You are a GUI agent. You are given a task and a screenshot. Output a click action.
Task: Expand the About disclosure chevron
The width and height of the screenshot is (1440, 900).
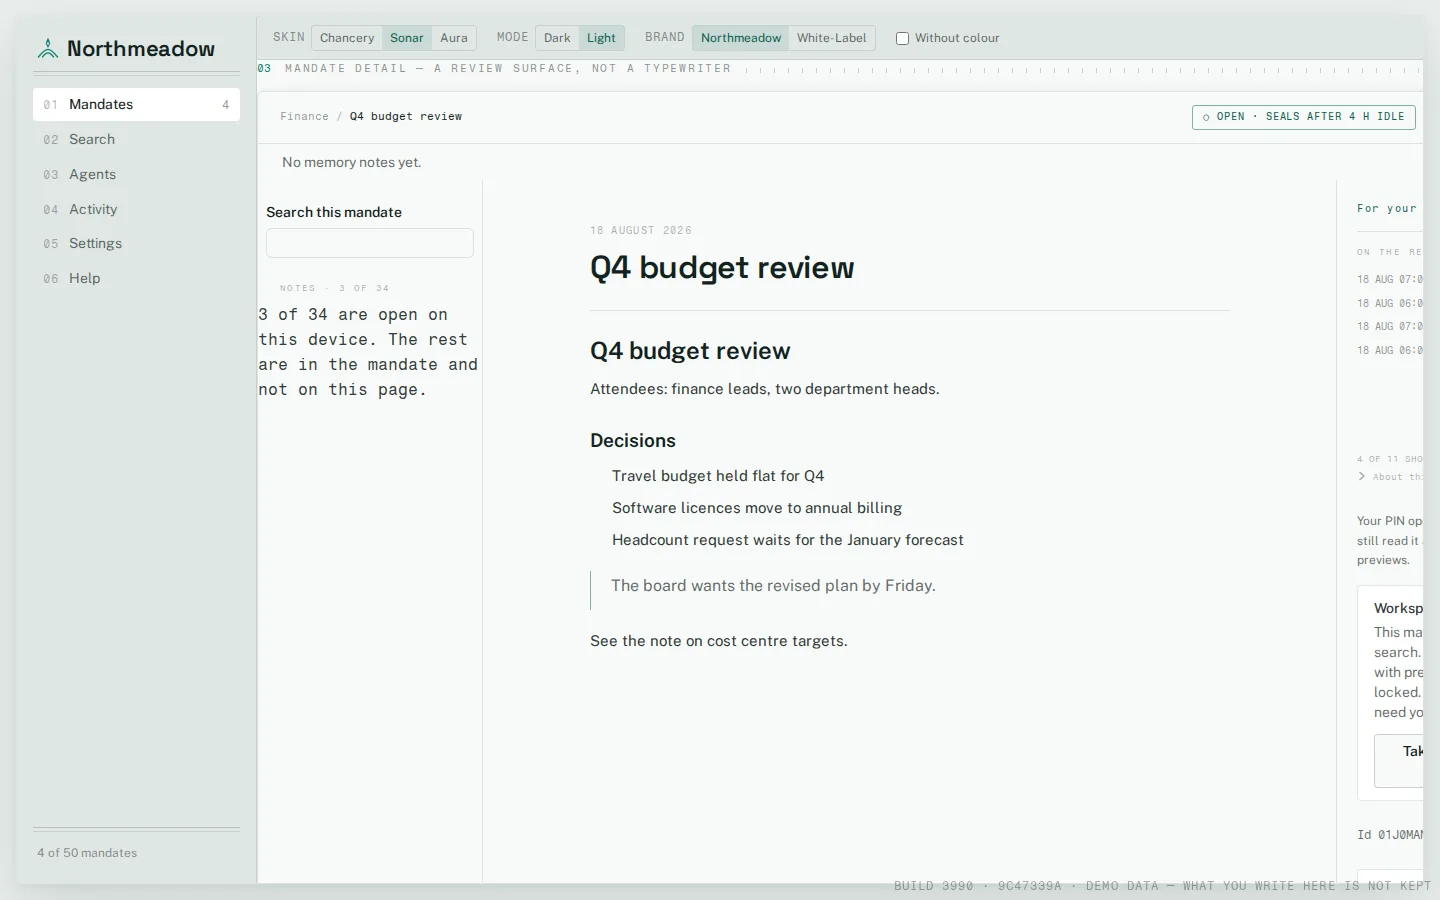tap(1362, 476)
